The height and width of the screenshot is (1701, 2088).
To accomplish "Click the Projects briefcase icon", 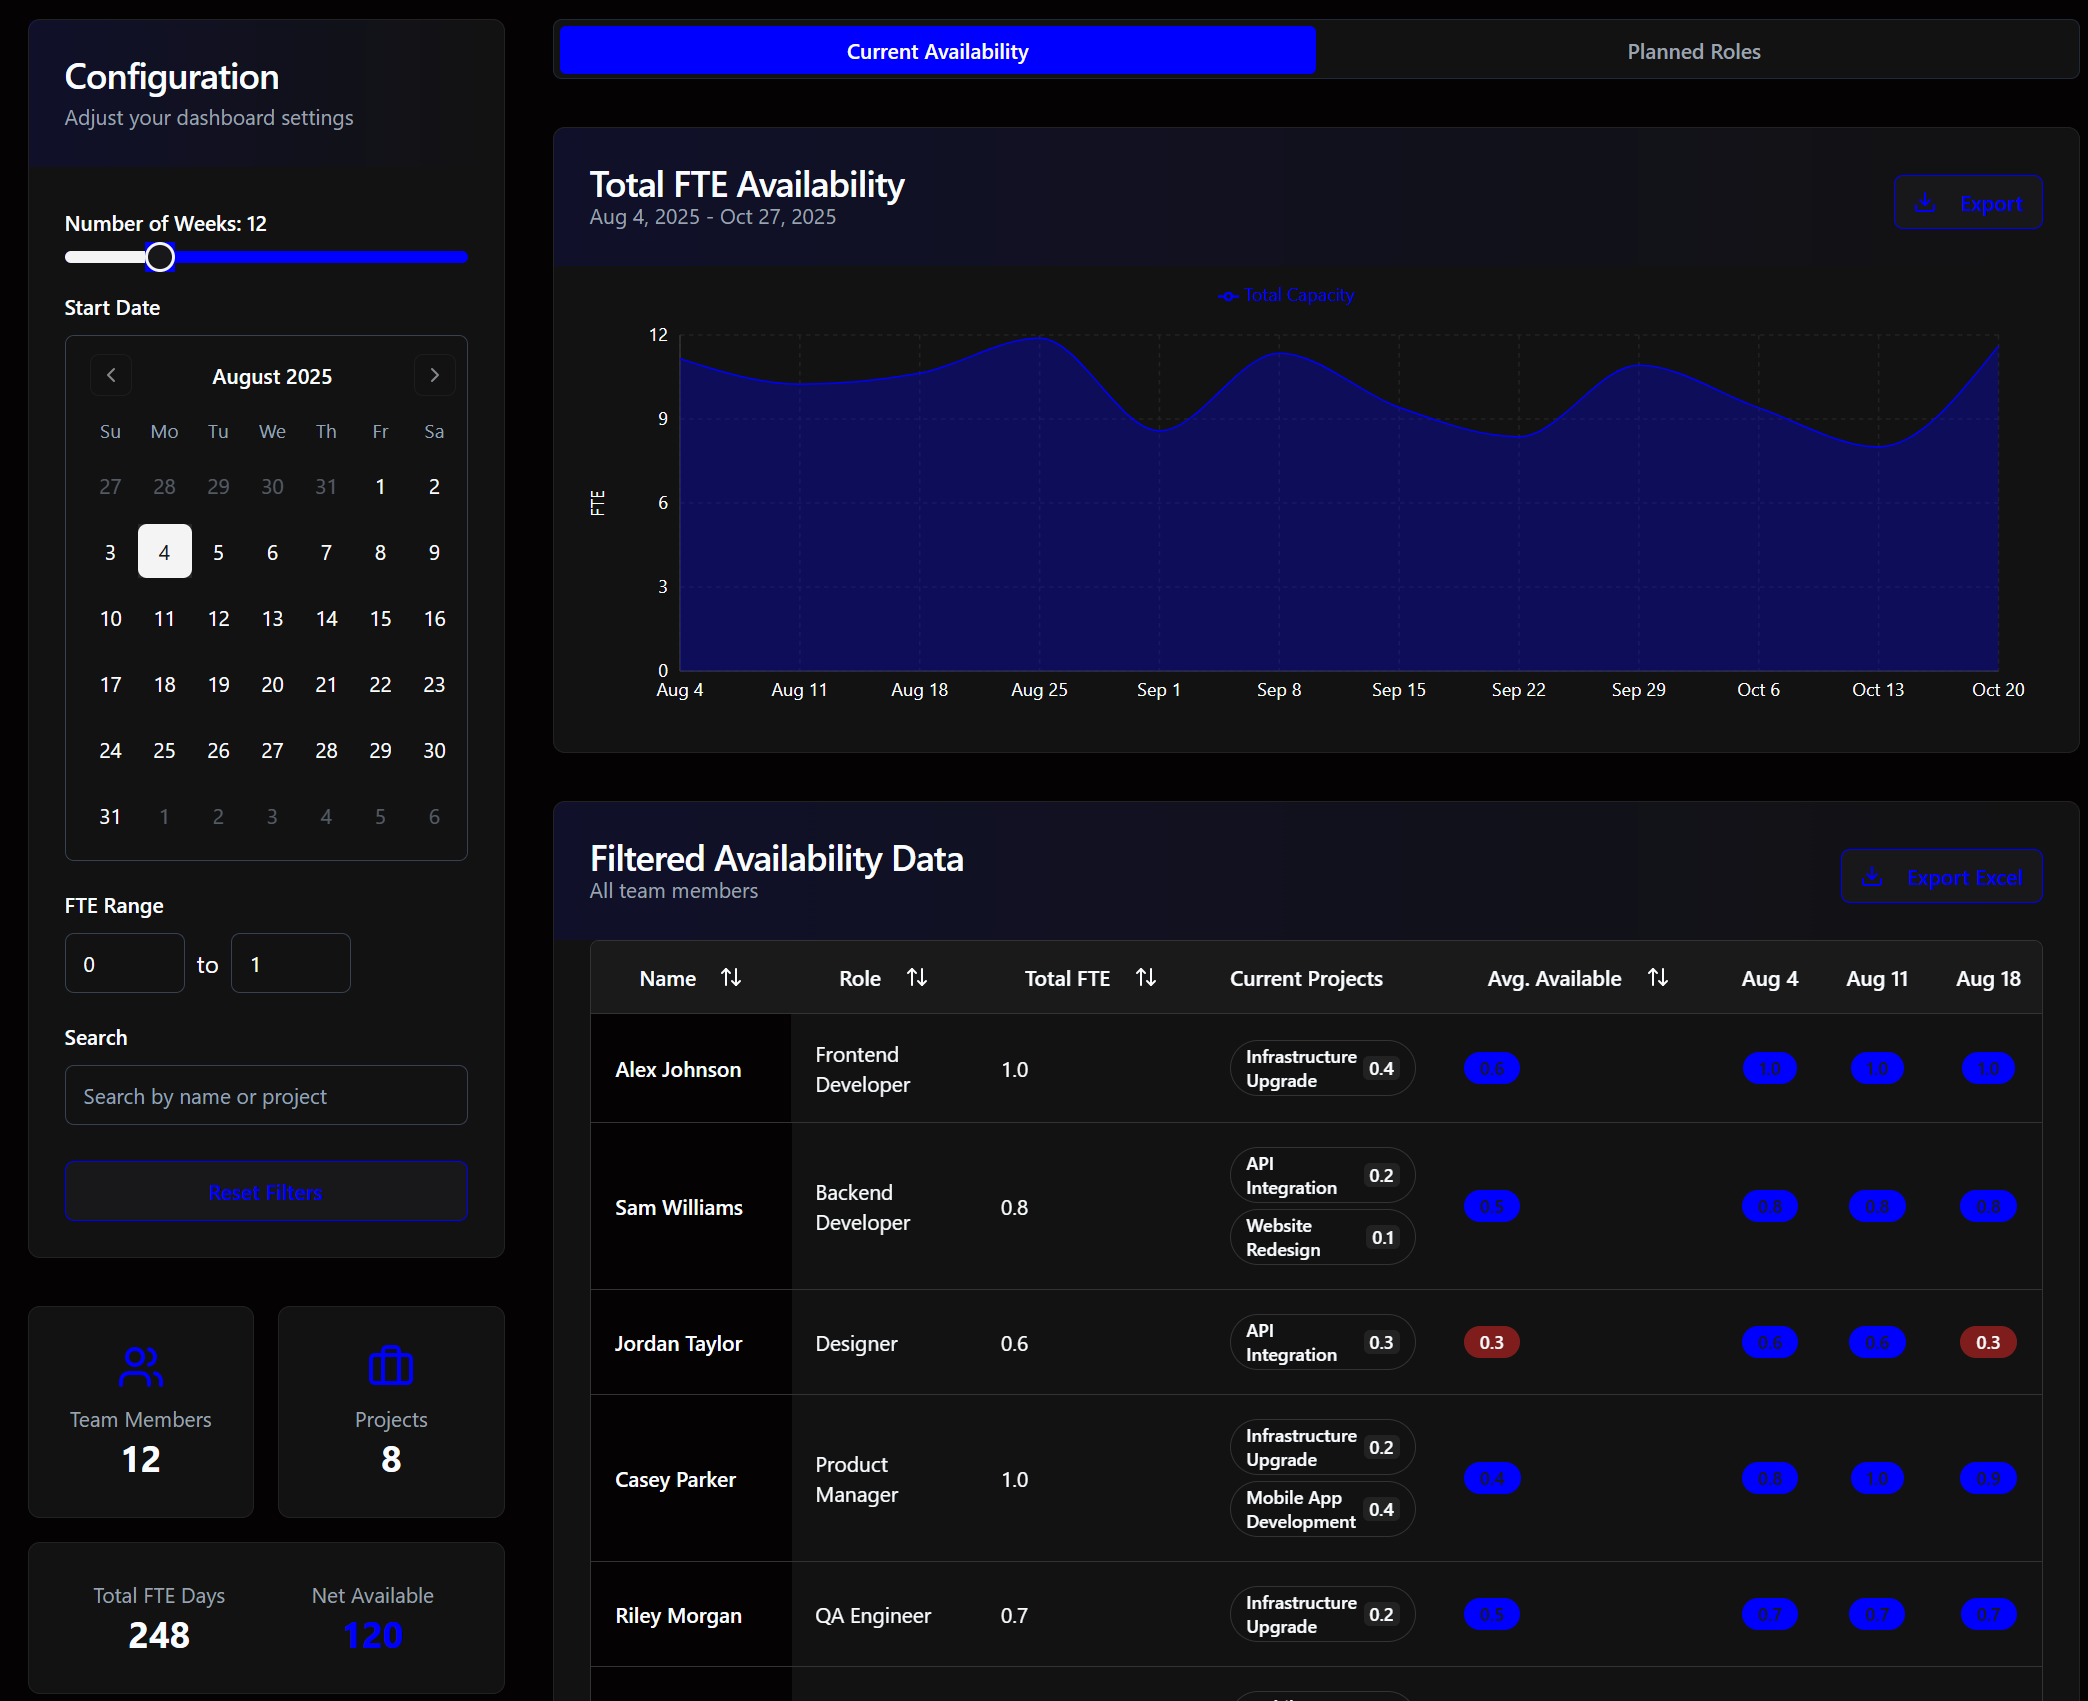I will 391,1367.
